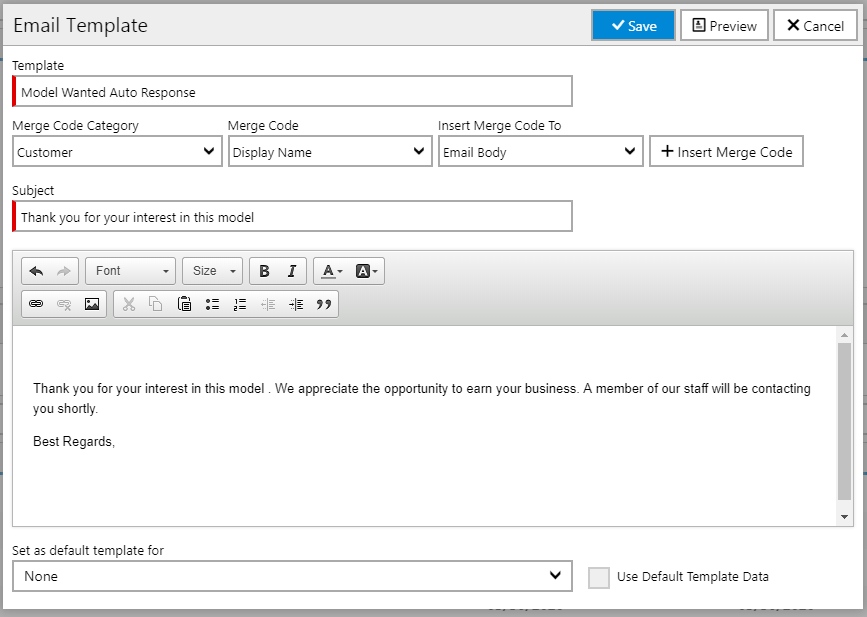867x617 pixels.
Task: Click into the Subject field
Action: tap(293, 216)
